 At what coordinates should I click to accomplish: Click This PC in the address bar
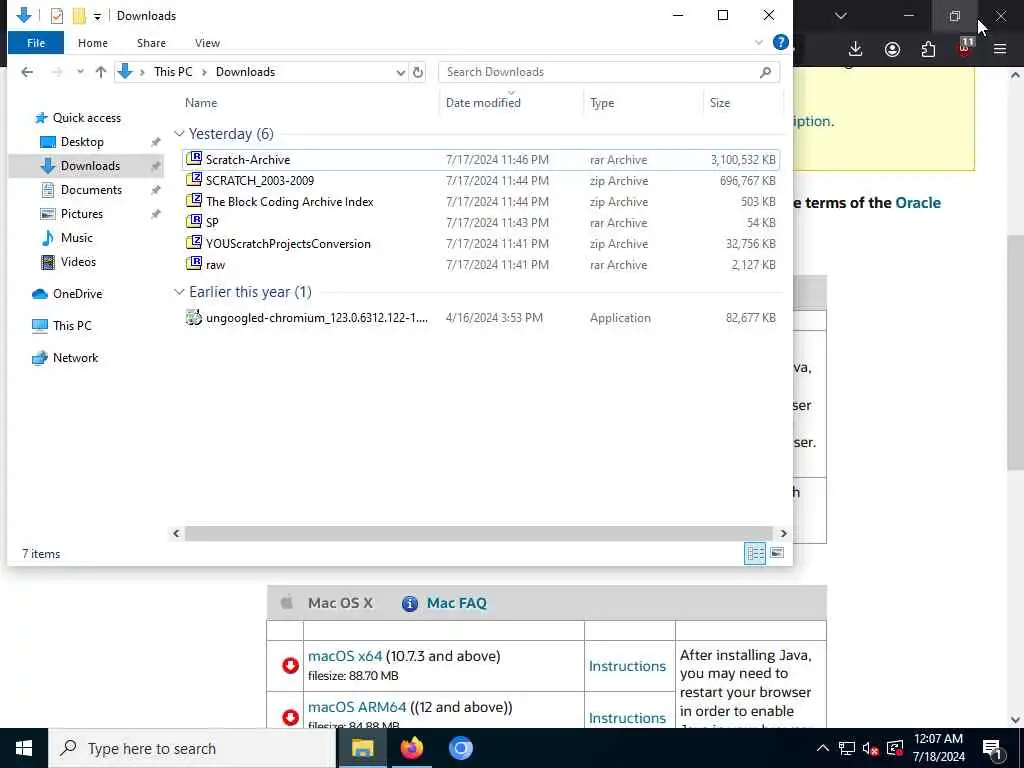(173, 72)
